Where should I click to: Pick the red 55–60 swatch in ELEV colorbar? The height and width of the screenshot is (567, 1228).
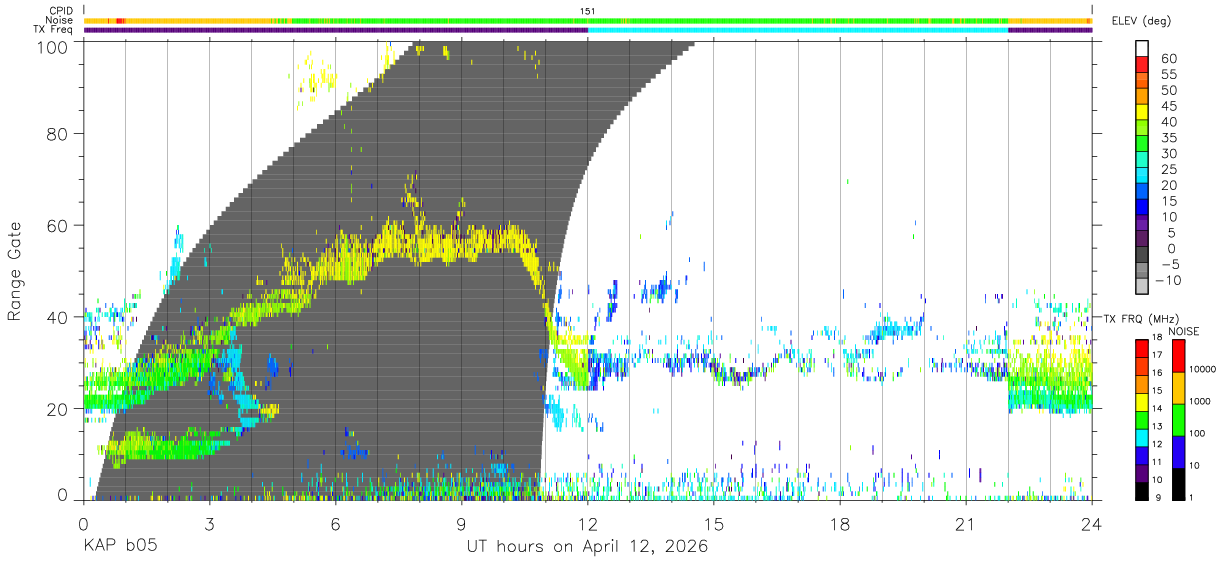pos(1142,66)
